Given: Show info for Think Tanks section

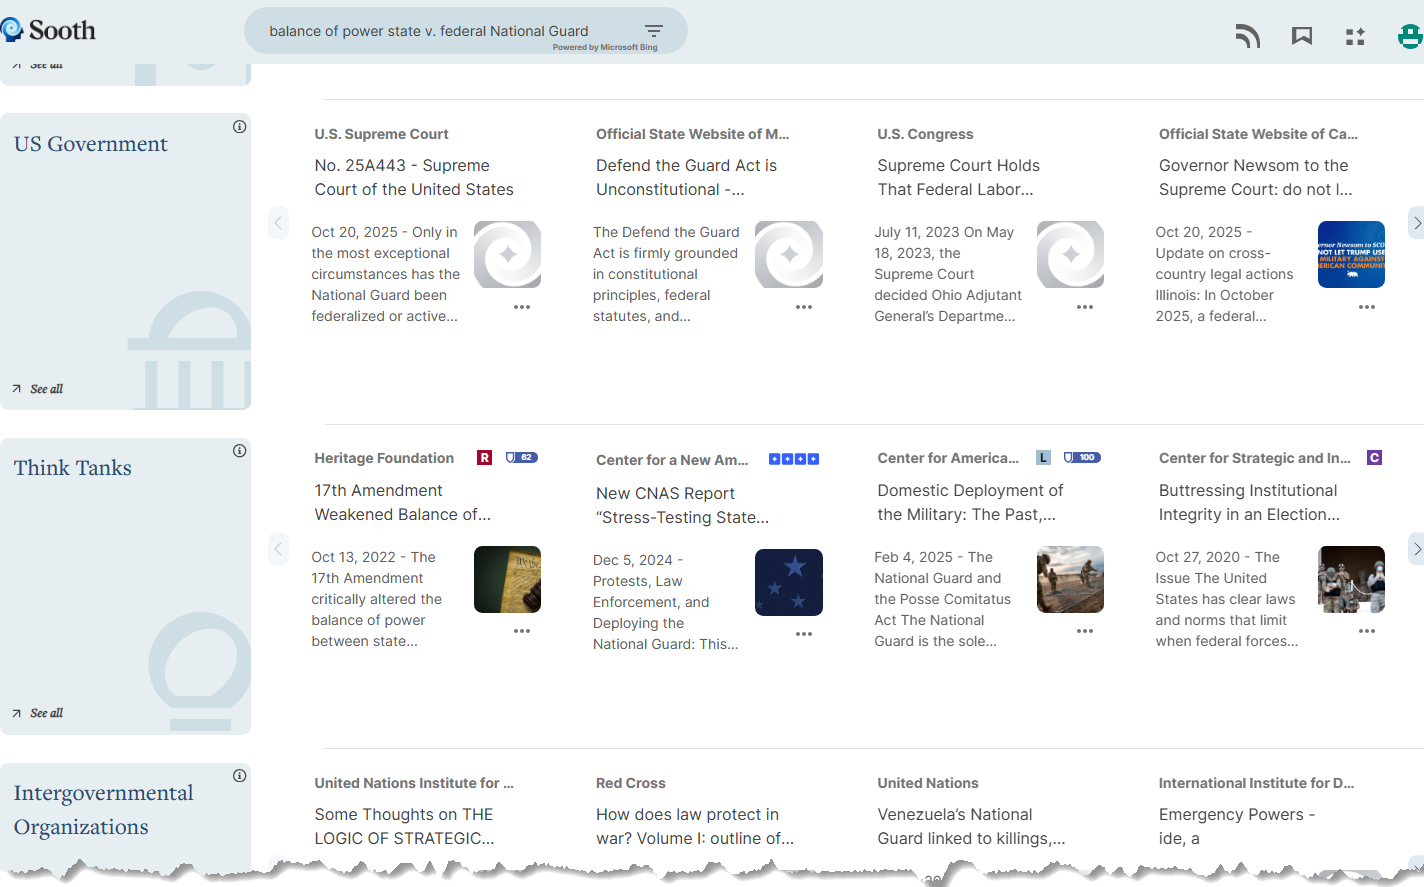Looking at the screenshot, I should [240, 451].
